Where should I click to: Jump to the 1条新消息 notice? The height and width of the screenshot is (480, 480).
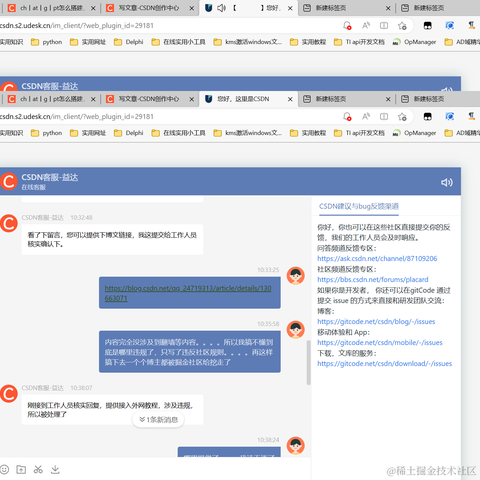pyautogui.click(x=158, y=419)
